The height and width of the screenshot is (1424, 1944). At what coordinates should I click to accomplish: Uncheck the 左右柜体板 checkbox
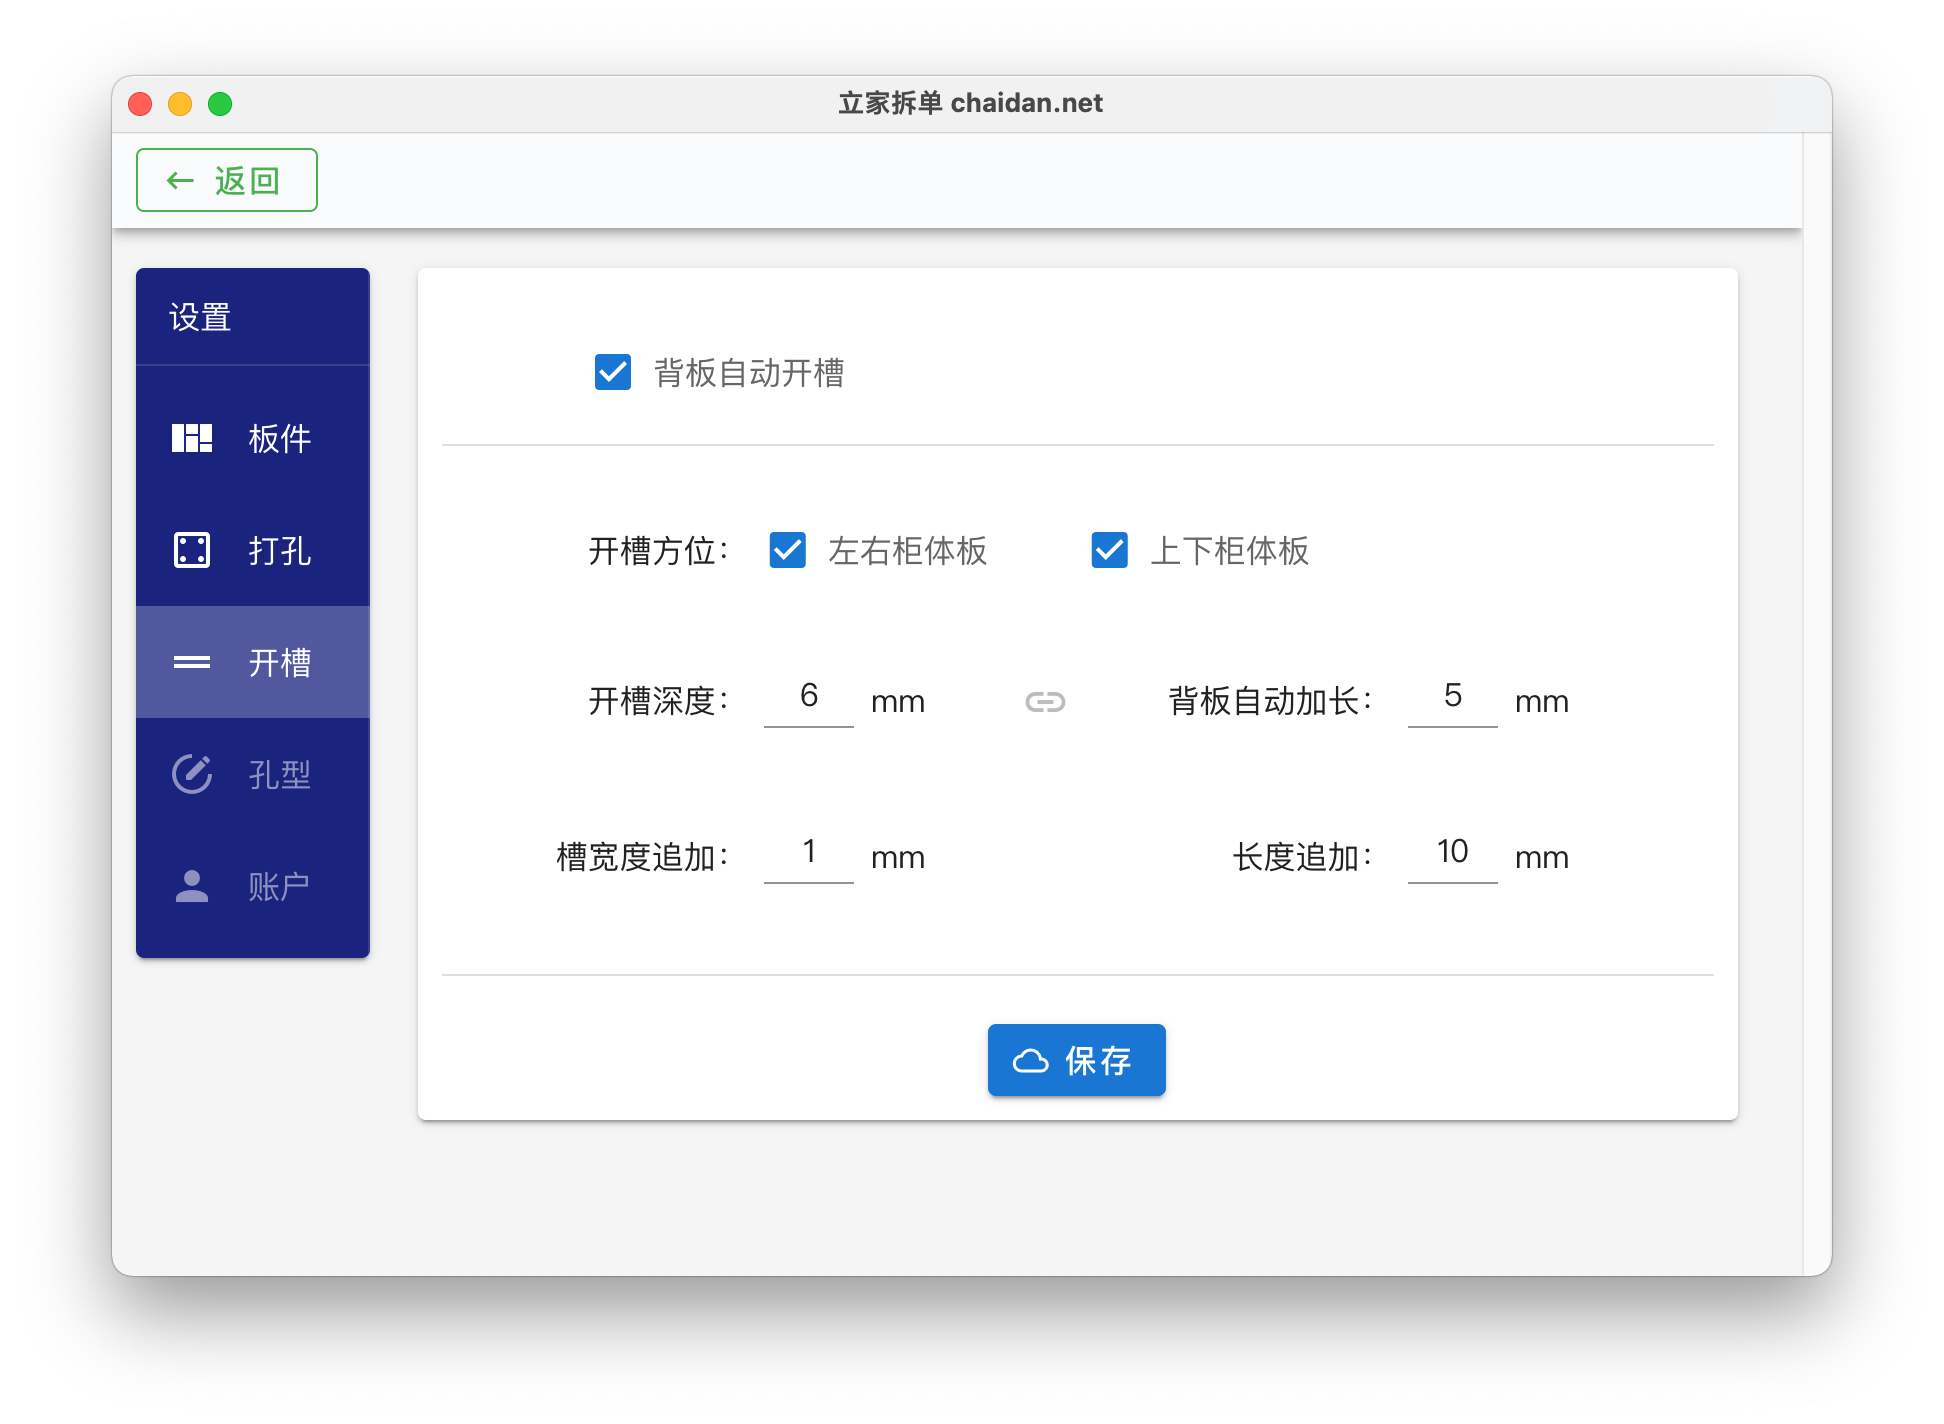(788, 550)
